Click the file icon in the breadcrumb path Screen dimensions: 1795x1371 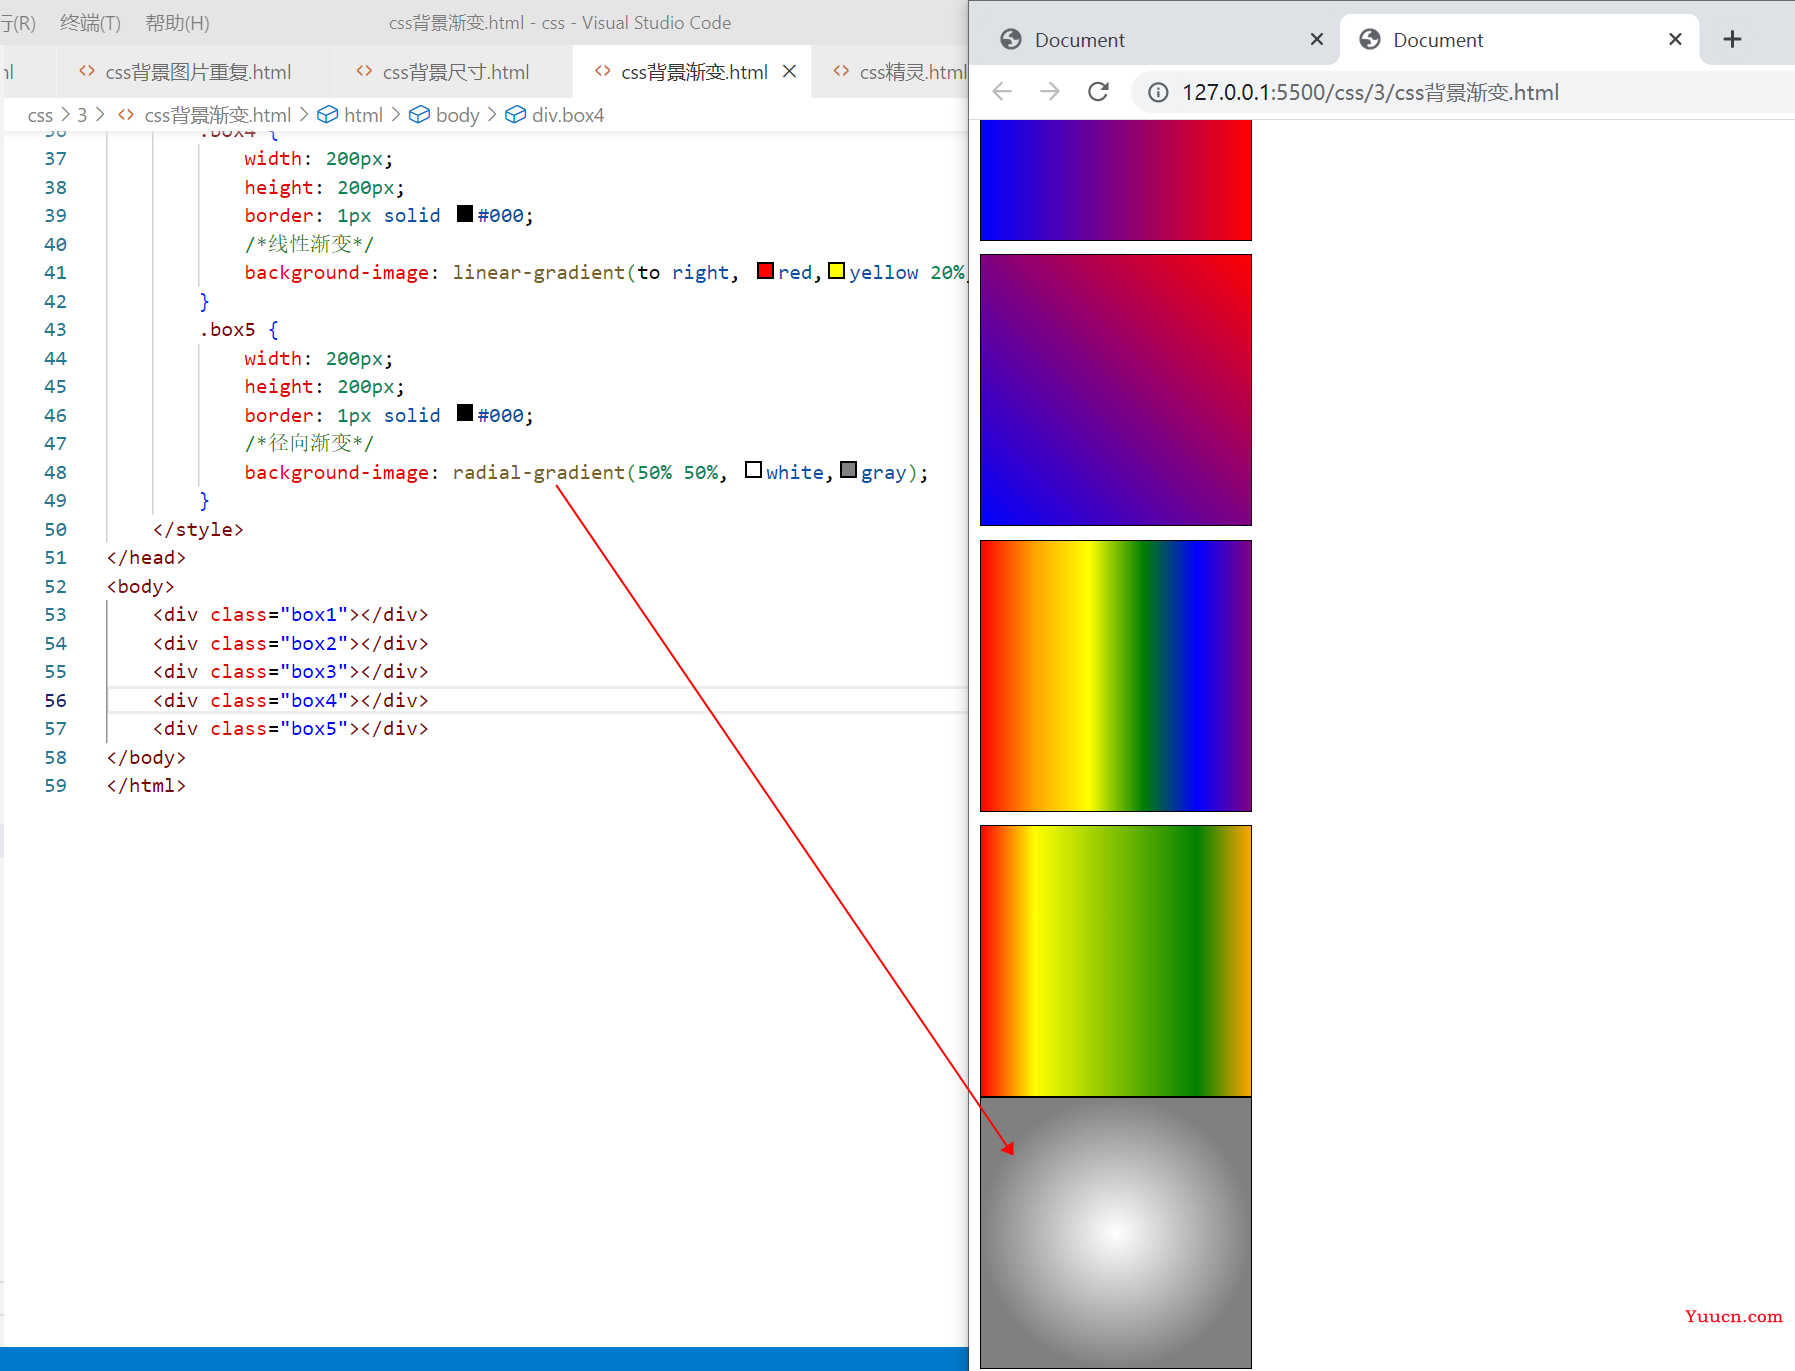(126, 115)
